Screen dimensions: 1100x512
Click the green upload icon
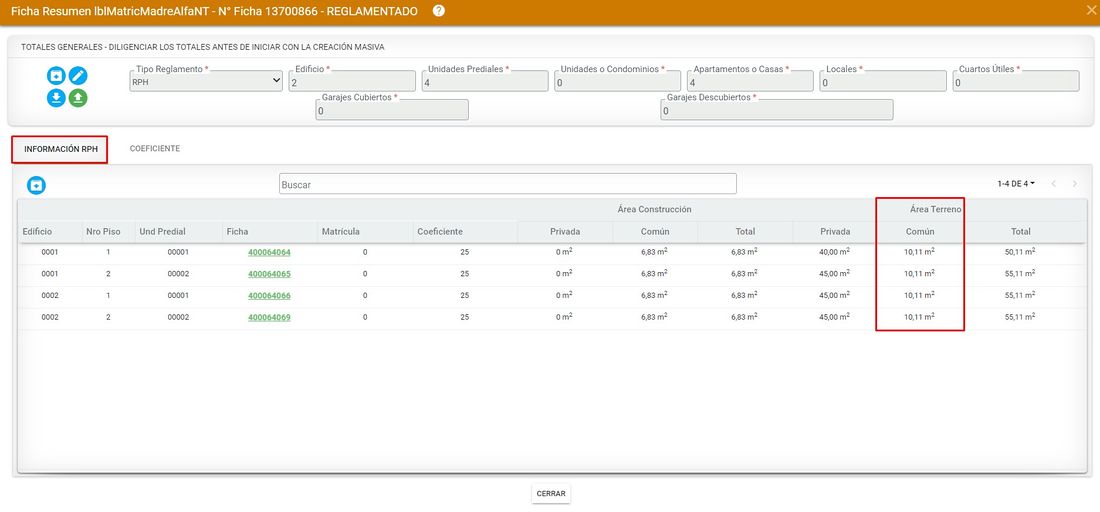(x=78, y=97)
